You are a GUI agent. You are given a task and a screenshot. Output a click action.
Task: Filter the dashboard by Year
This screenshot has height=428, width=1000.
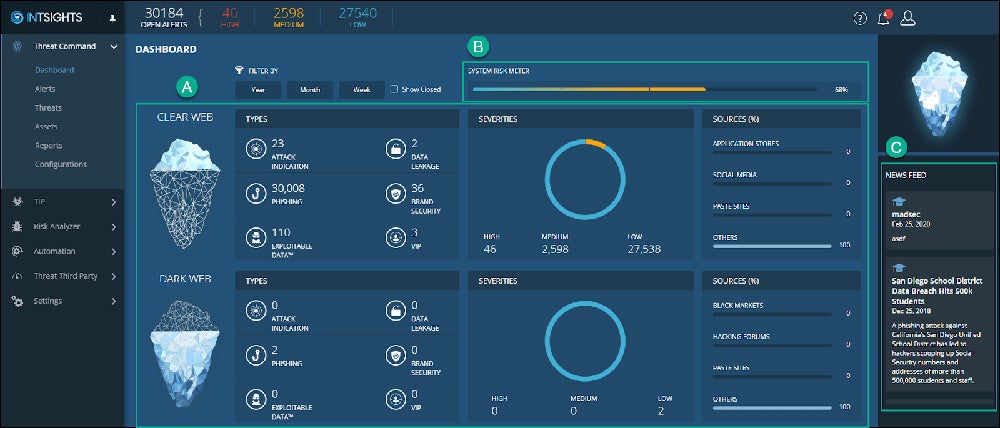[258, 89]
